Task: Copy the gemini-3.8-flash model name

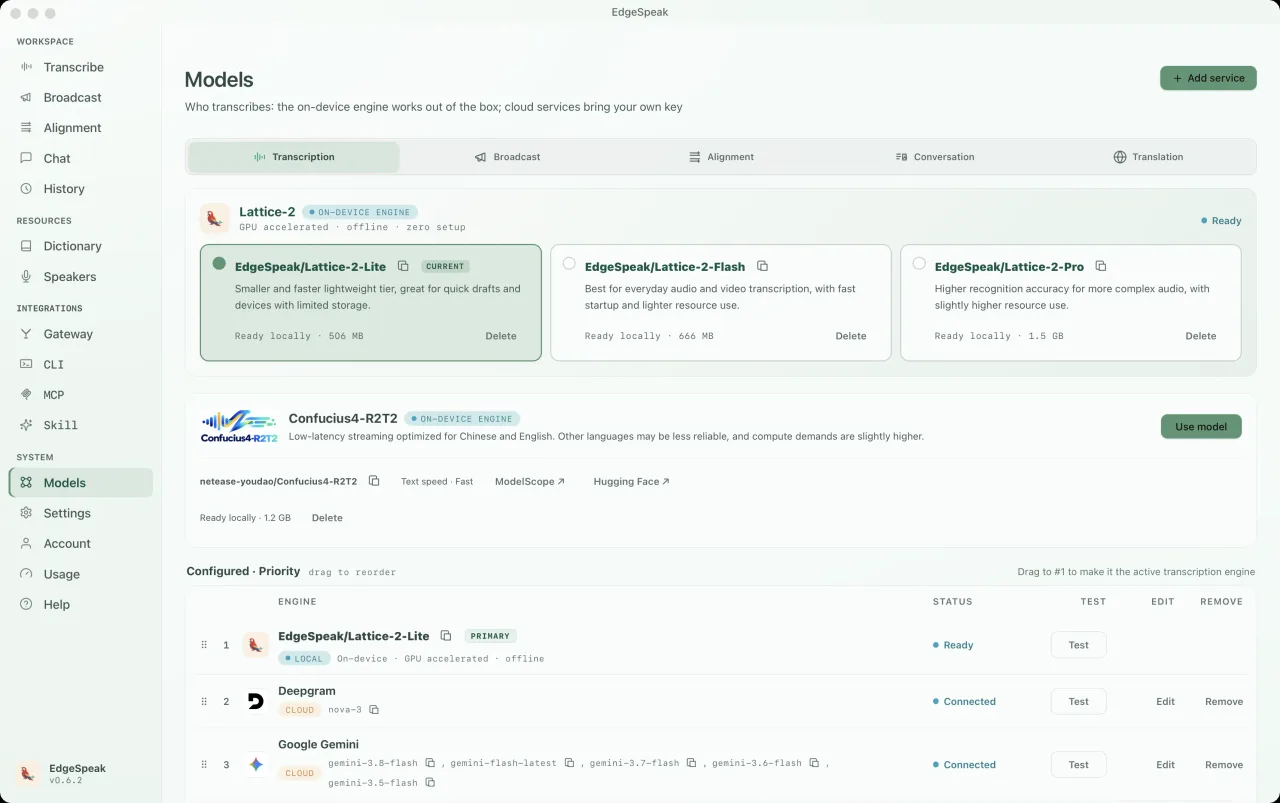Action: point(430,763)
